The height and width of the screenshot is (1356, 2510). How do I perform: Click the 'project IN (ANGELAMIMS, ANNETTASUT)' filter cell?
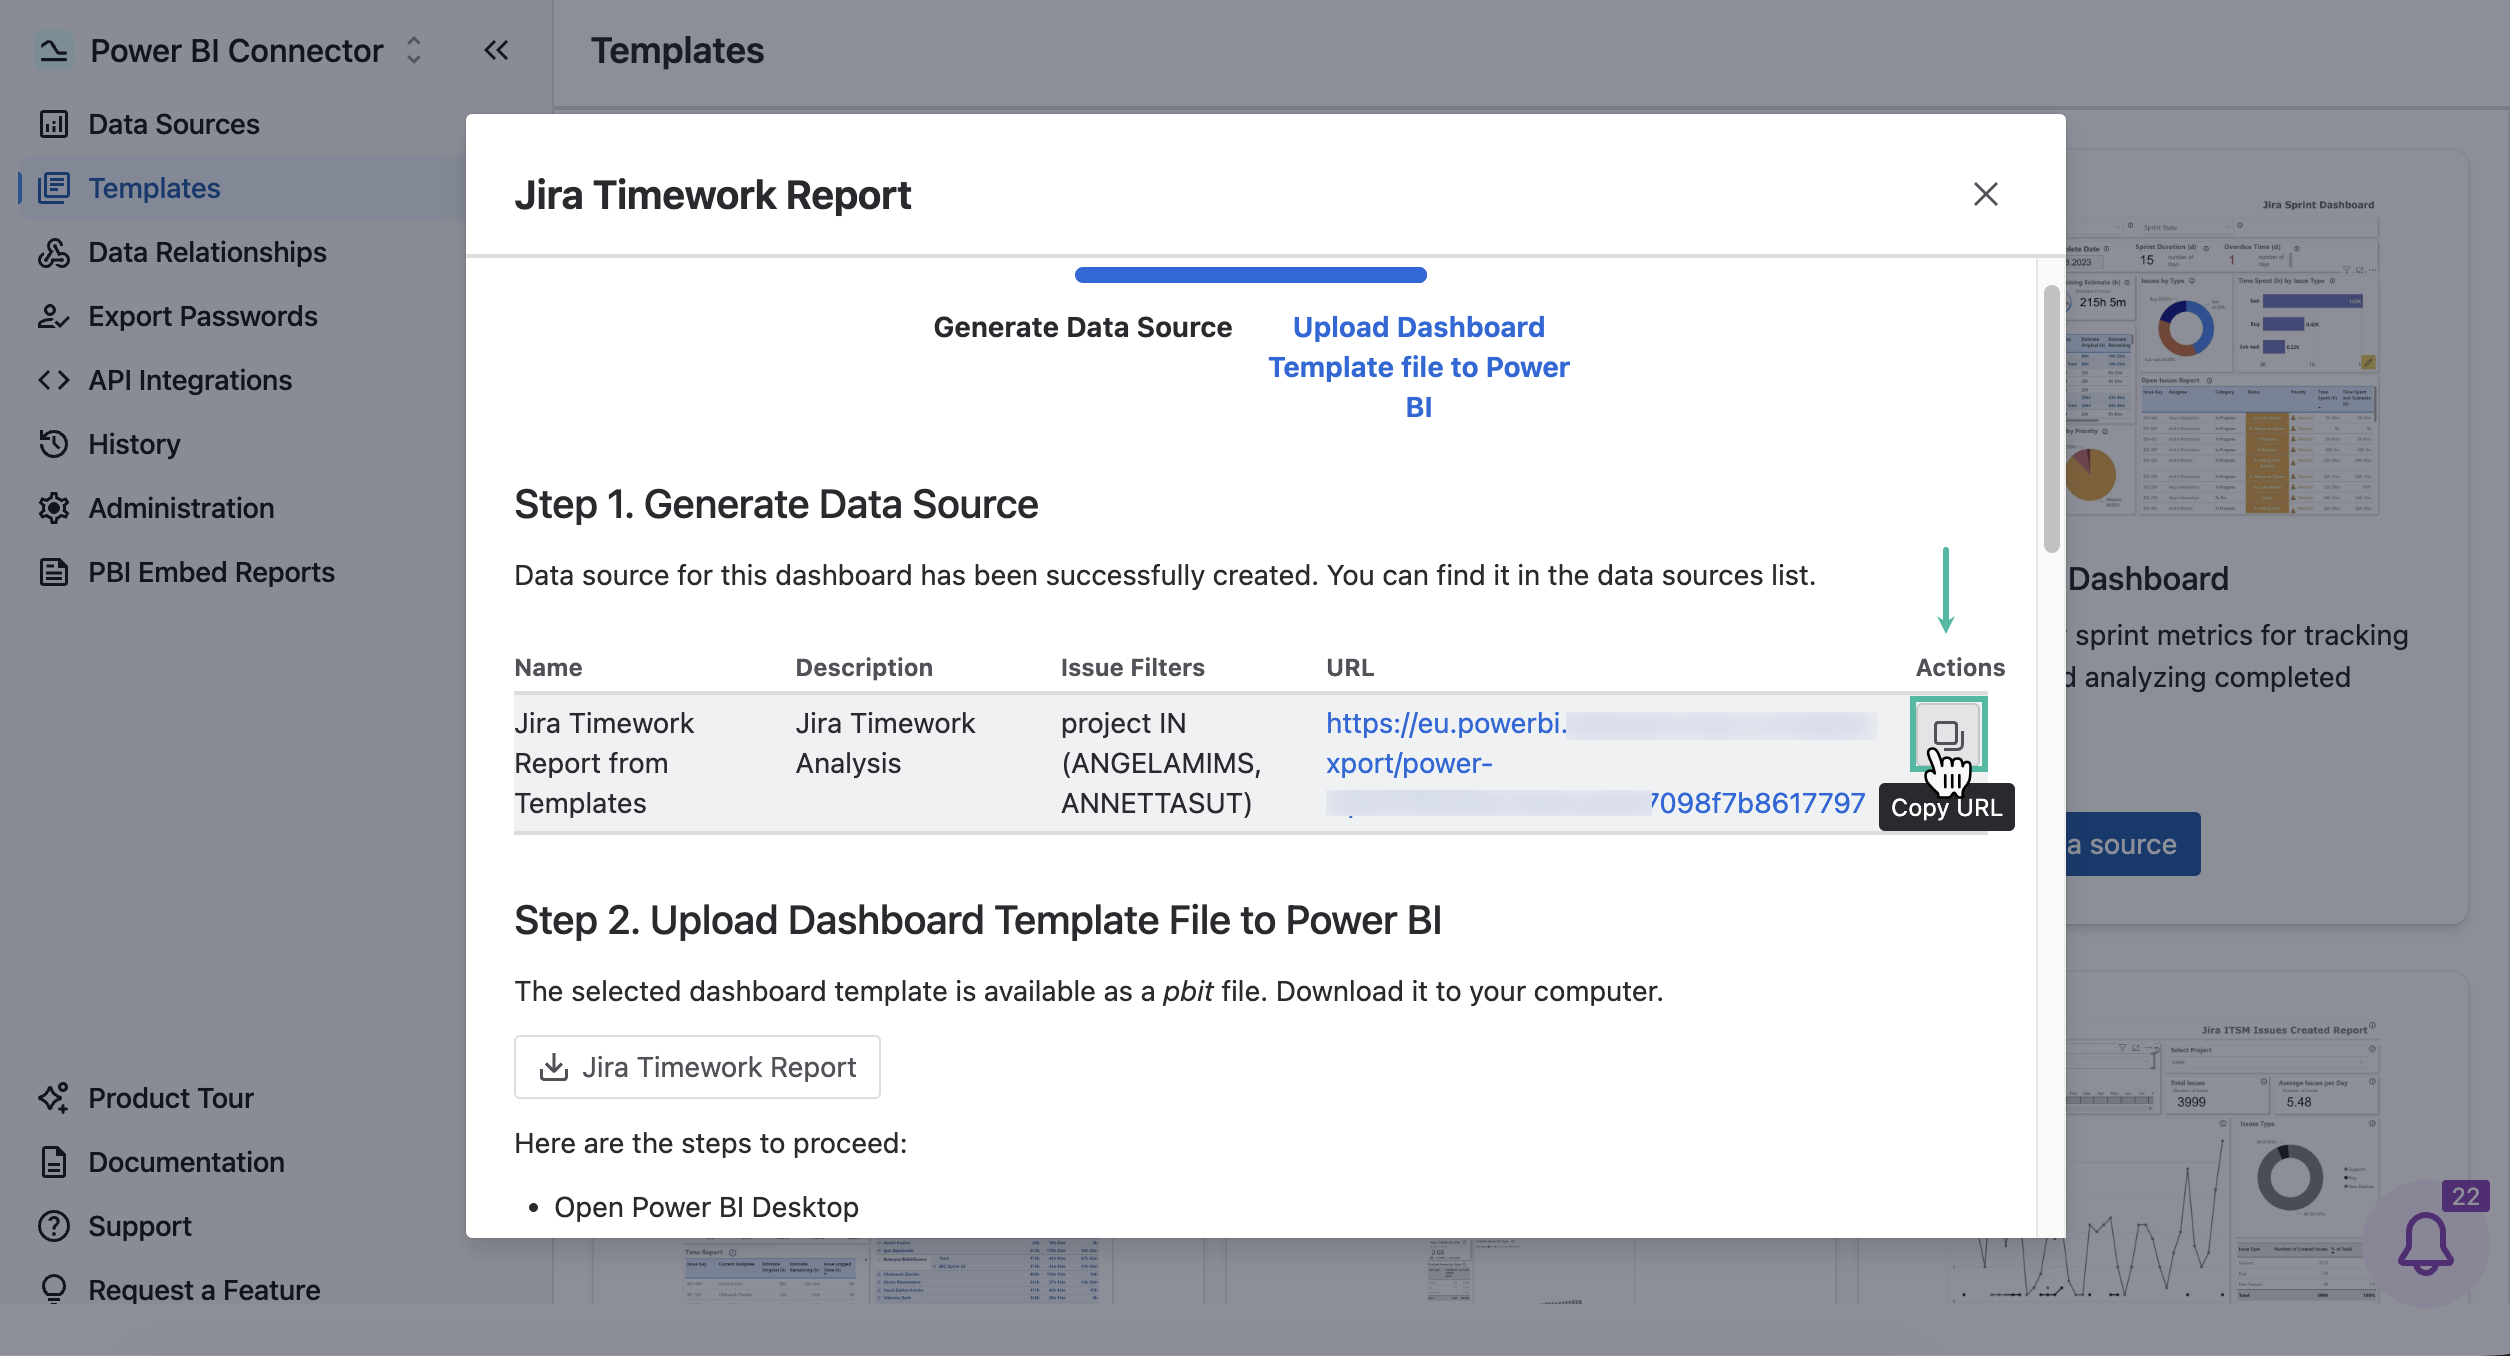point(1160,763)
